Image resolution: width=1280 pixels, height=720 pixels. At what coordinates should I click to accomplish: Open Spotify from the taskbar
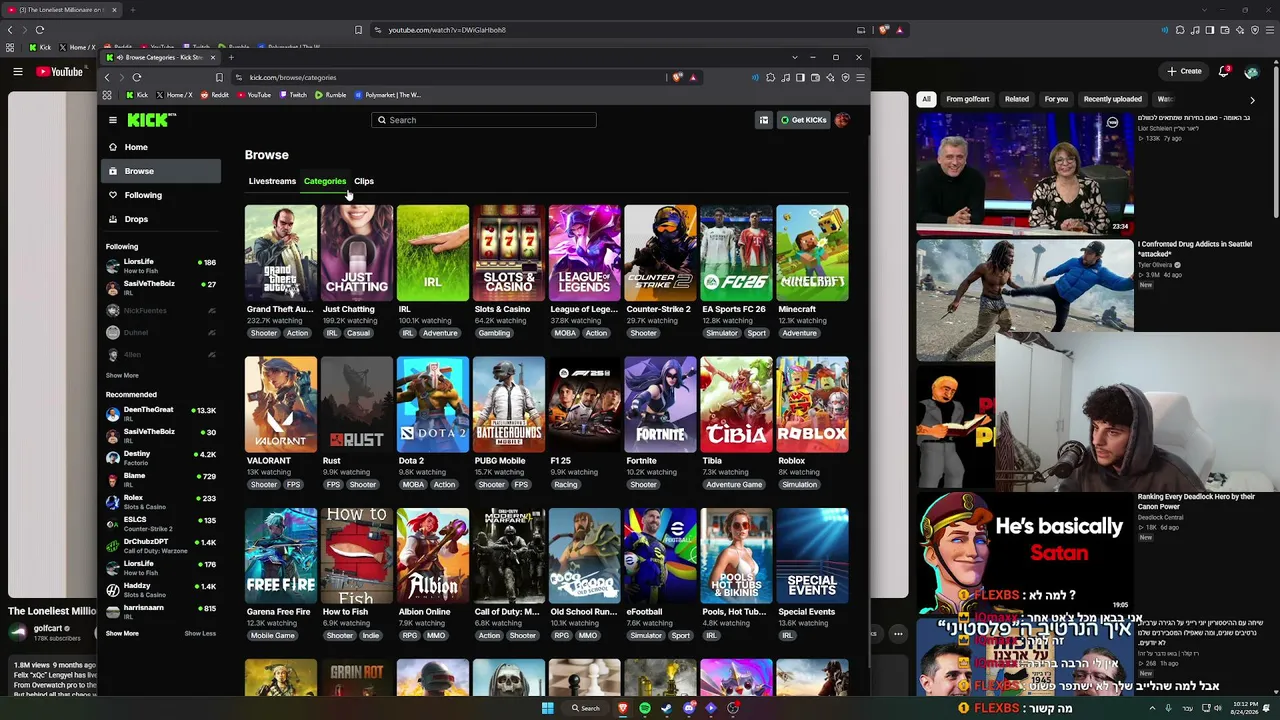tap(645, 708)
